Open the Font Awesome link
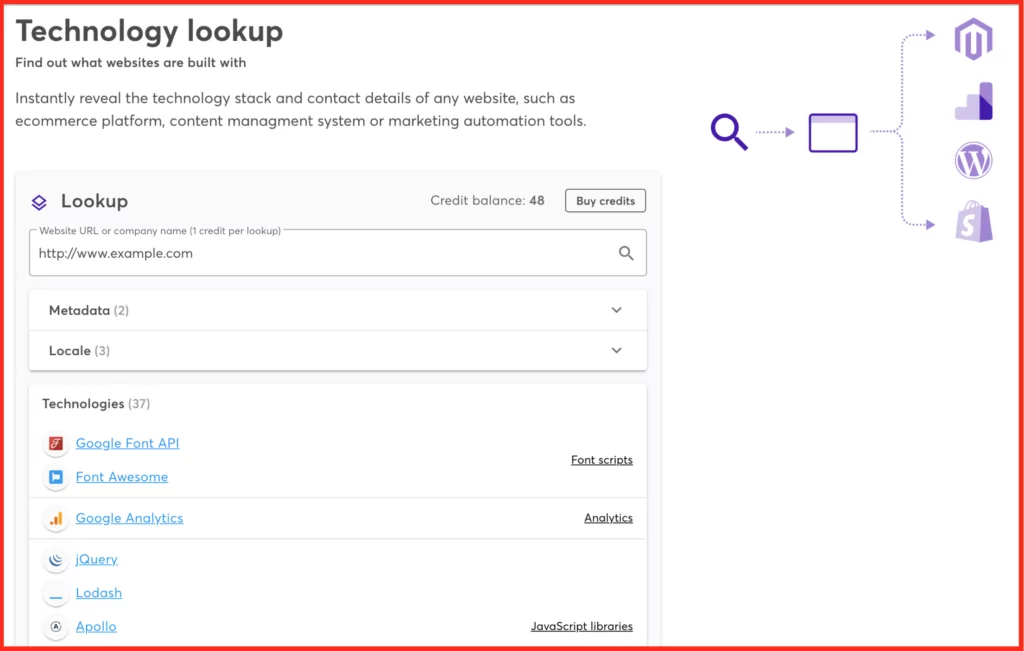Screen dimensions: 1024x651 pyautogui.click(x=122, y=477)
